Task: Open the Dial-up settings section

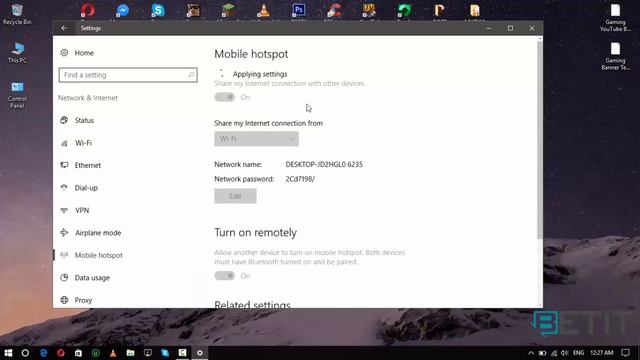Action: (86, 188)
